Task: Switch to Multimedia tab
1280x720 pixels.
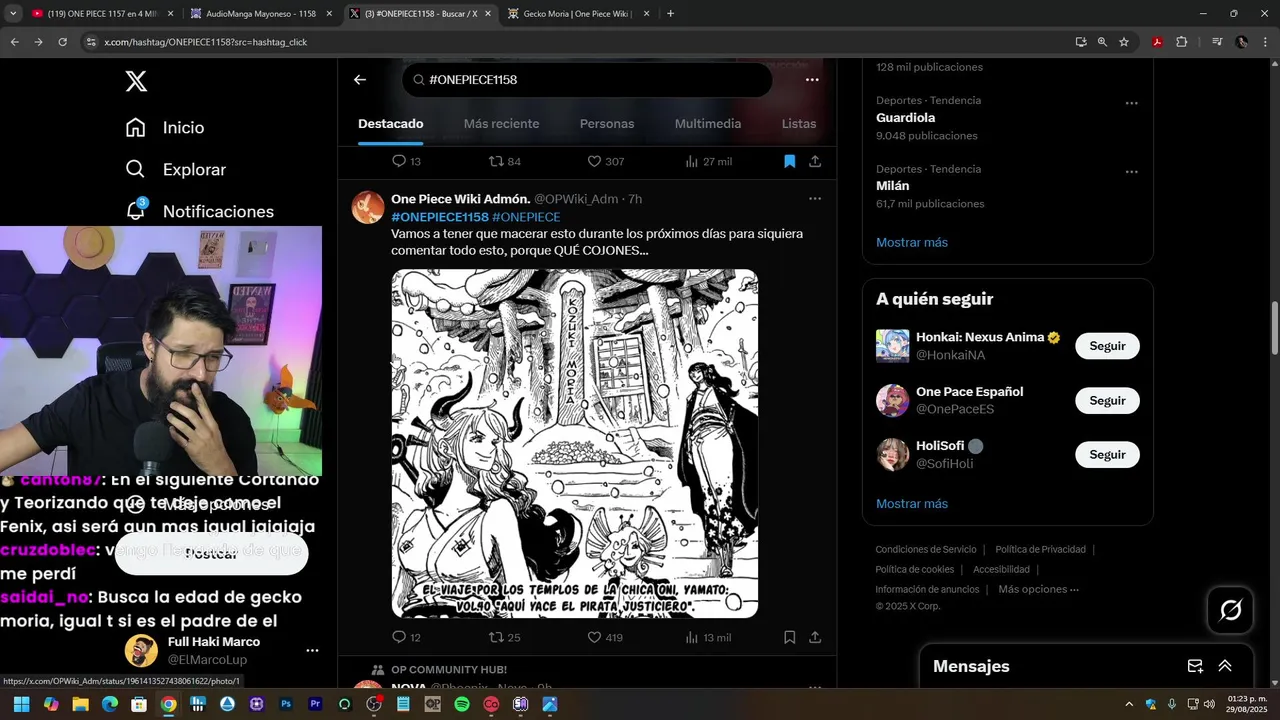Action: [x=708, y=124]
